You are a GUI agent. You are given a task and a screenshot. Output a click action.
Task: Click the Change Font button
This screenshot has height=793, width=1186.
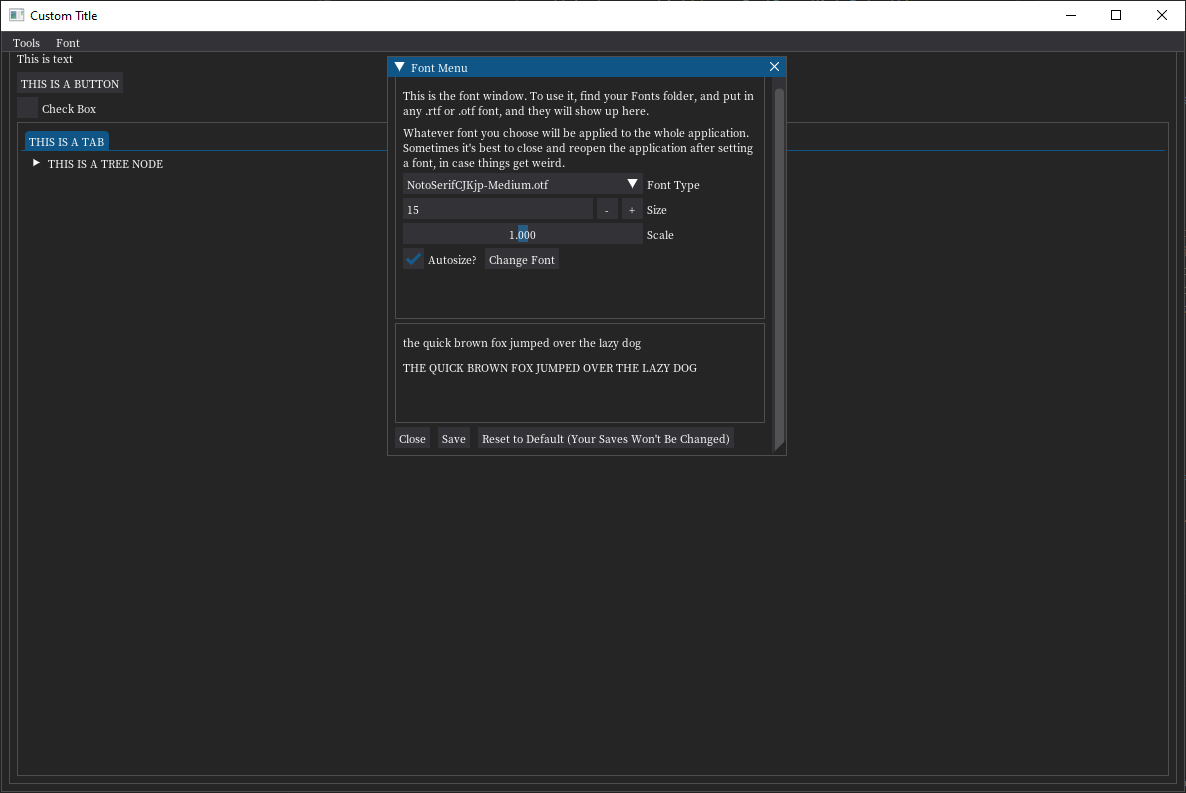[x=521, y=259]
